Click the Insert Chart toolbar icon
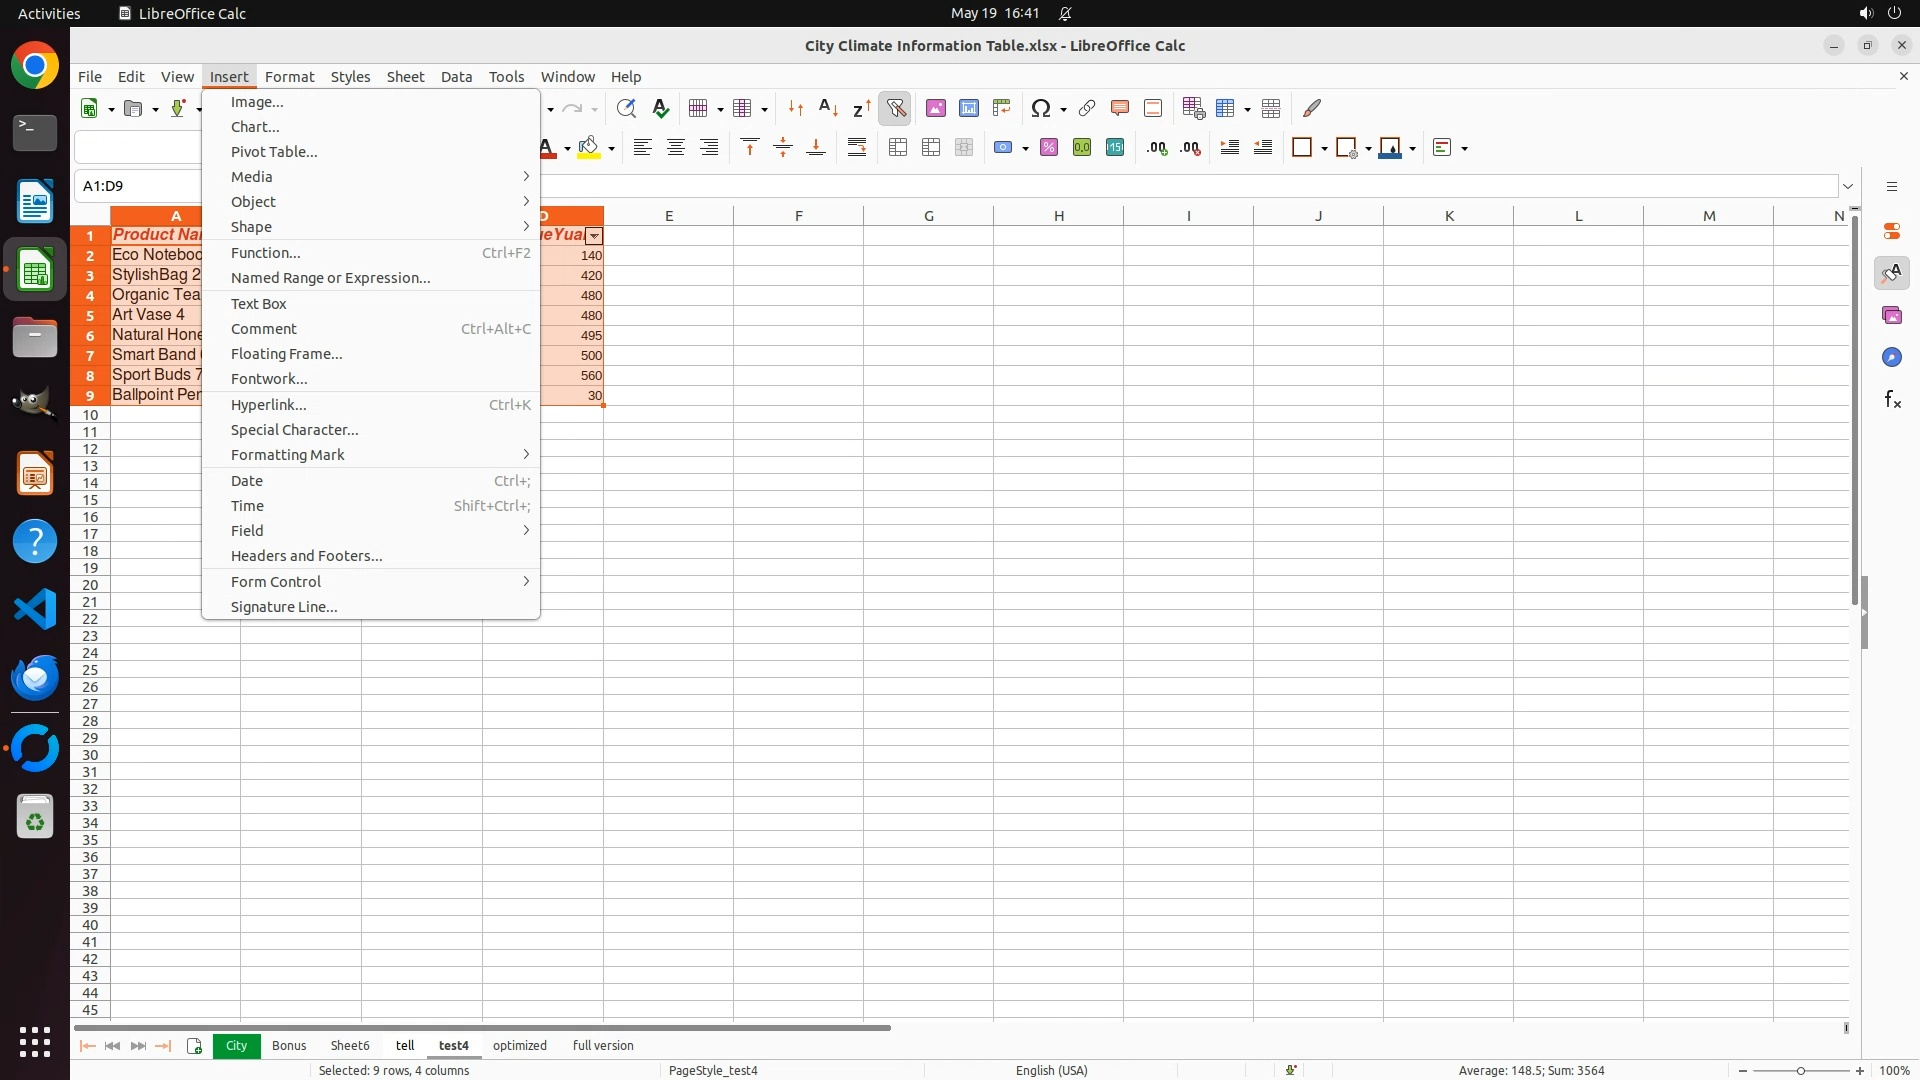Viewport: 1920px width, 1080px height. pos(968,108)
